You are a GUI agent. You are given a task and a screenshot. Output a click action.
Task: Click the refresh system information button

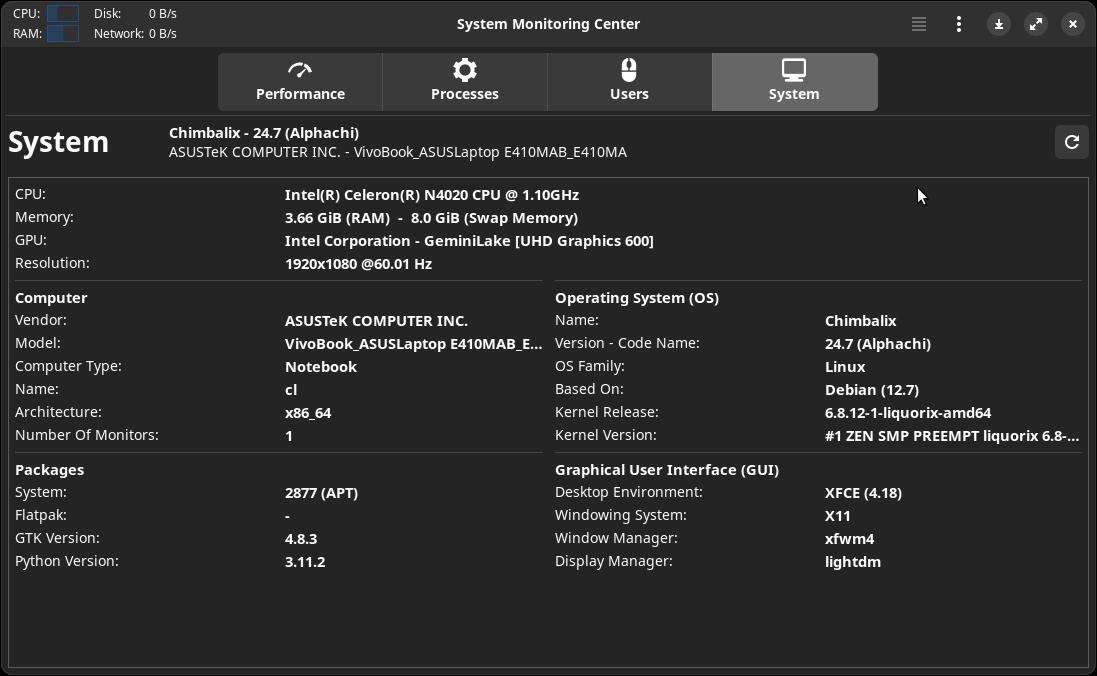[x=1072, y=142]
